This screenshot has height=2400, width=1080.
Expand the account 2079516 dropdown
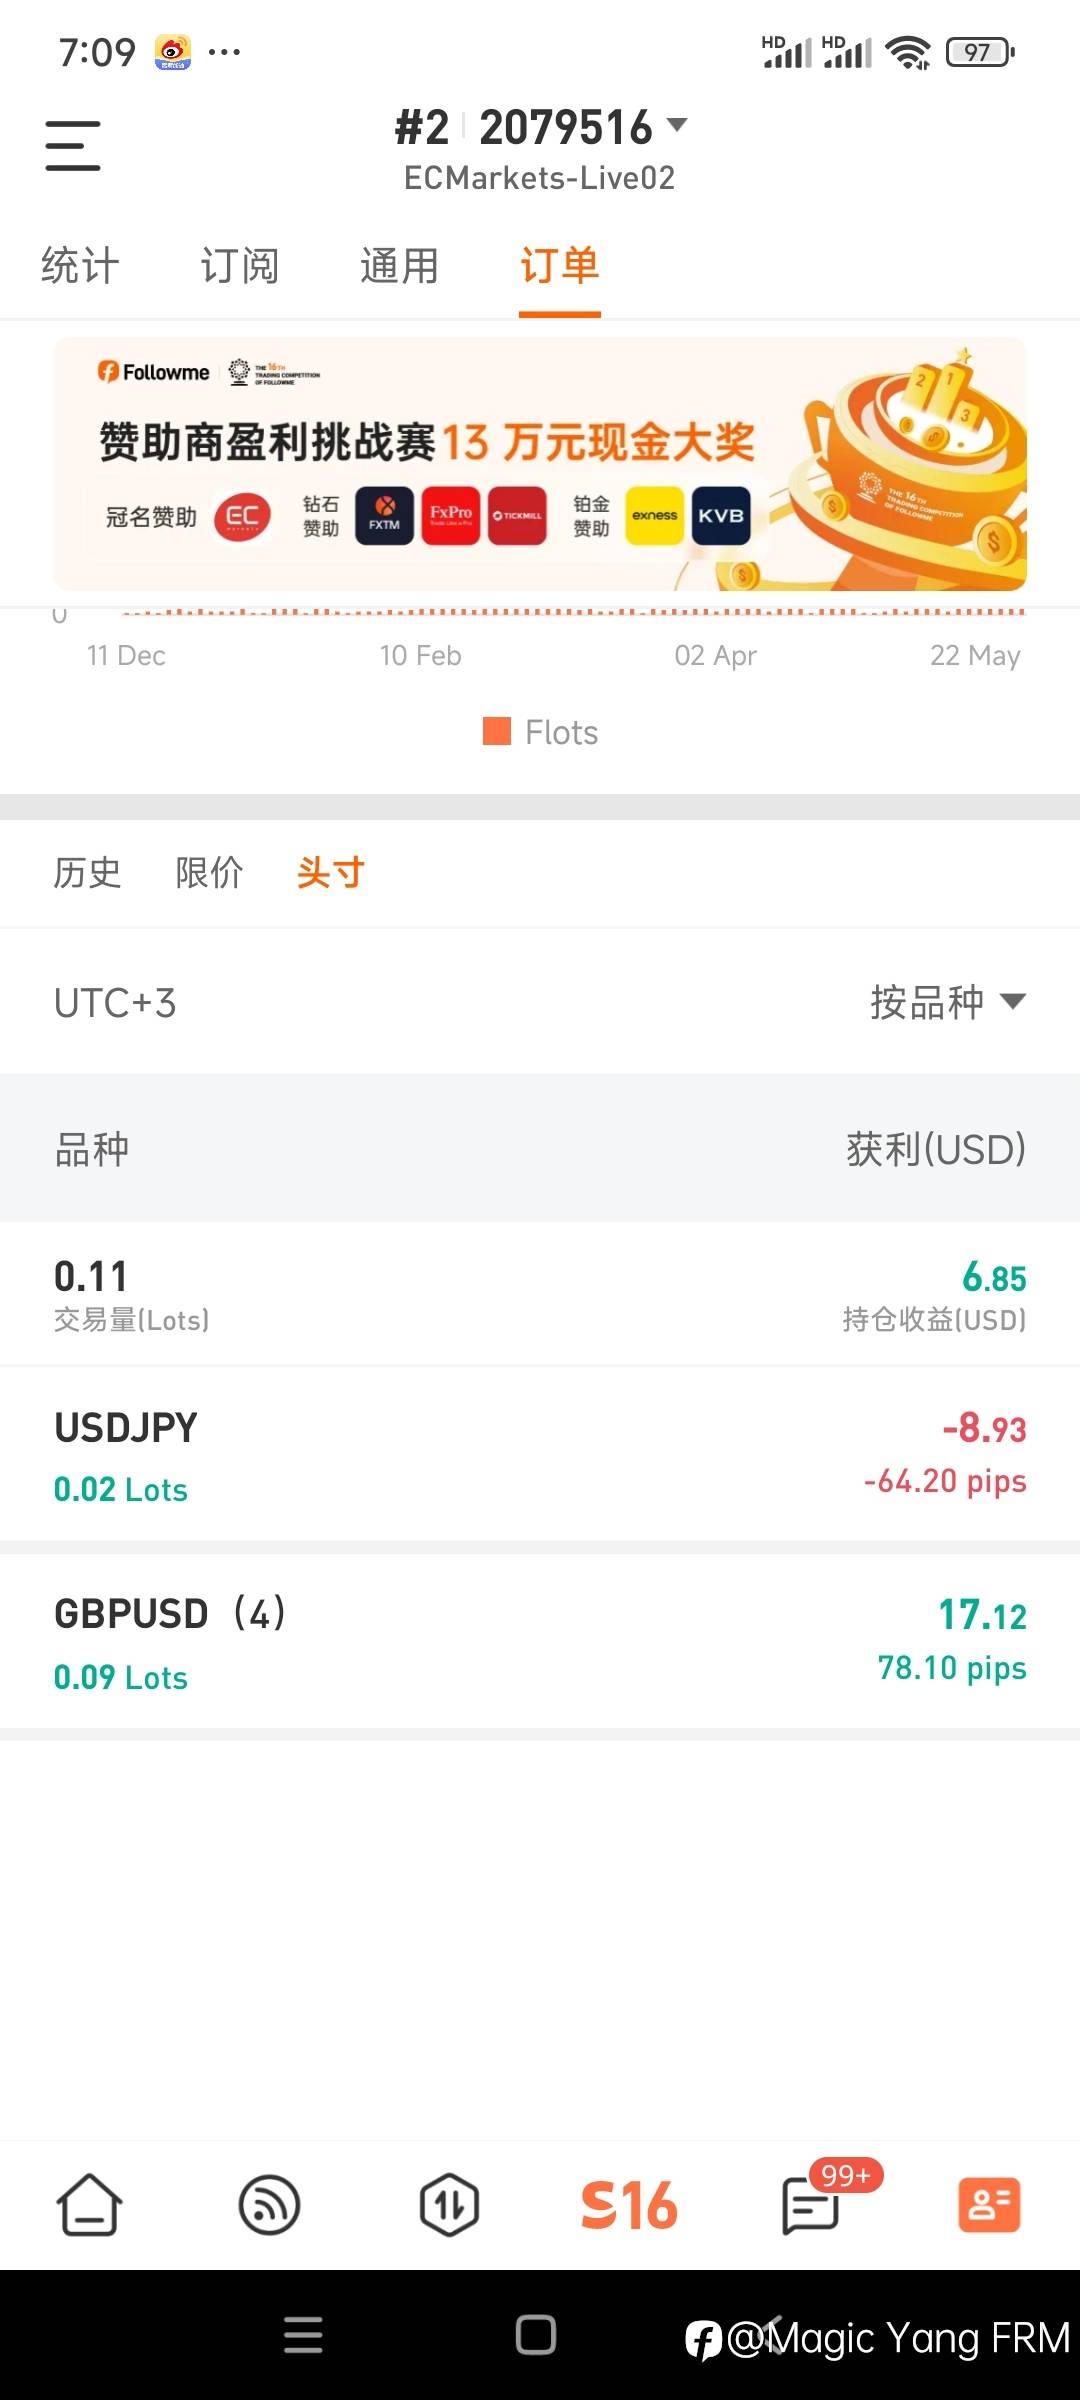click(677, 125)
